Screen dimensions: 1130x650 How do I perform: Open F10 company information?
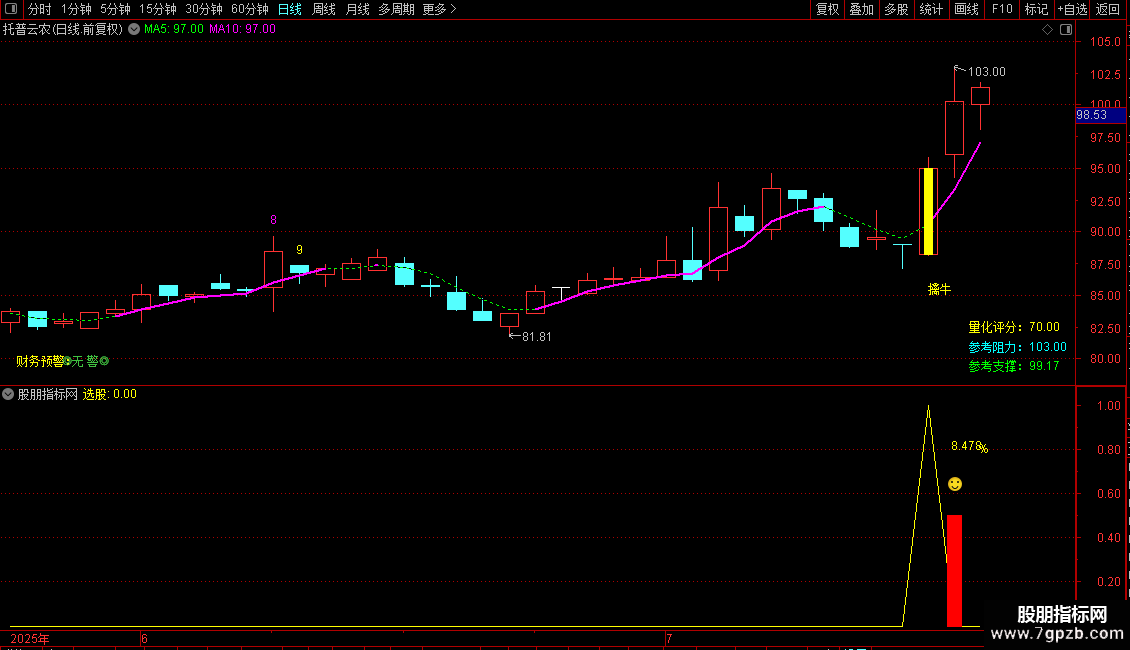(1002, 9)
